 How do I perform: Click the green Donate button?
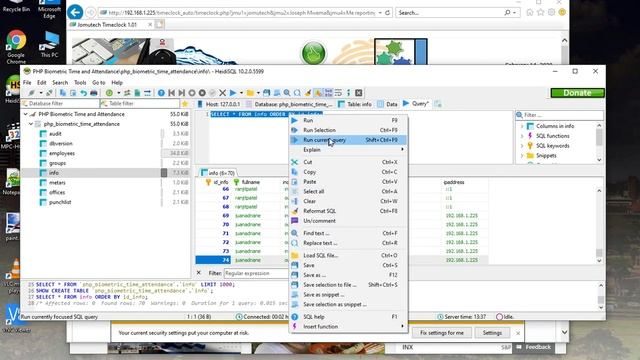tap(577, 93)
